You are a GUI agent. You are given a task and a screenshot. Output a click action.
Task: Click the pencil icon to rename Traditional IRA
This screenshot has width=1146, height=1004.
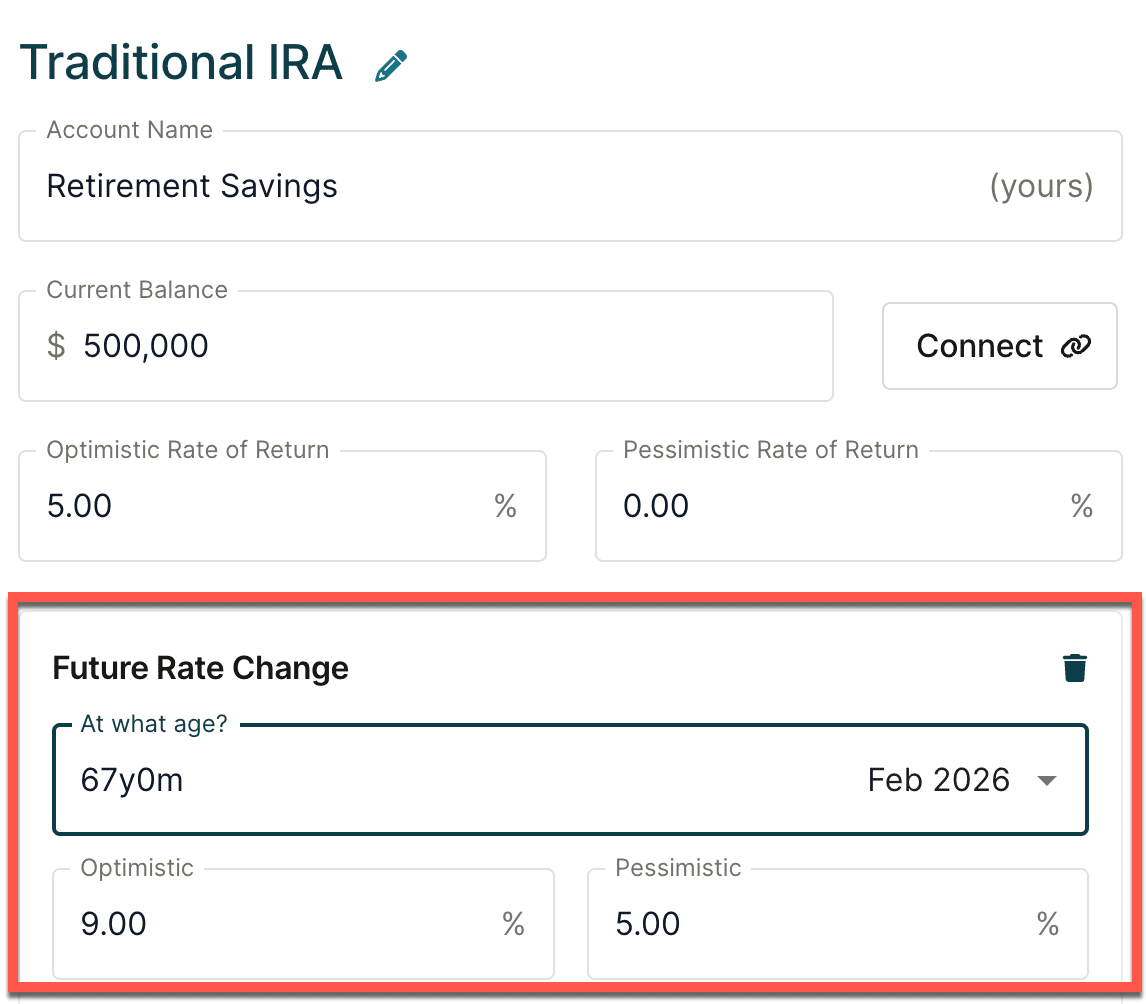coord(390,63)
